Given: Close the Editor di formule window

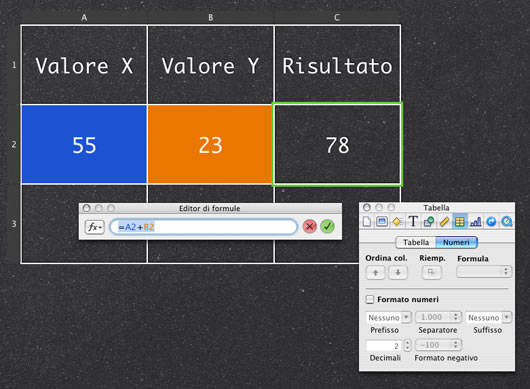Looking at the screenshot, I should (87, 208).
